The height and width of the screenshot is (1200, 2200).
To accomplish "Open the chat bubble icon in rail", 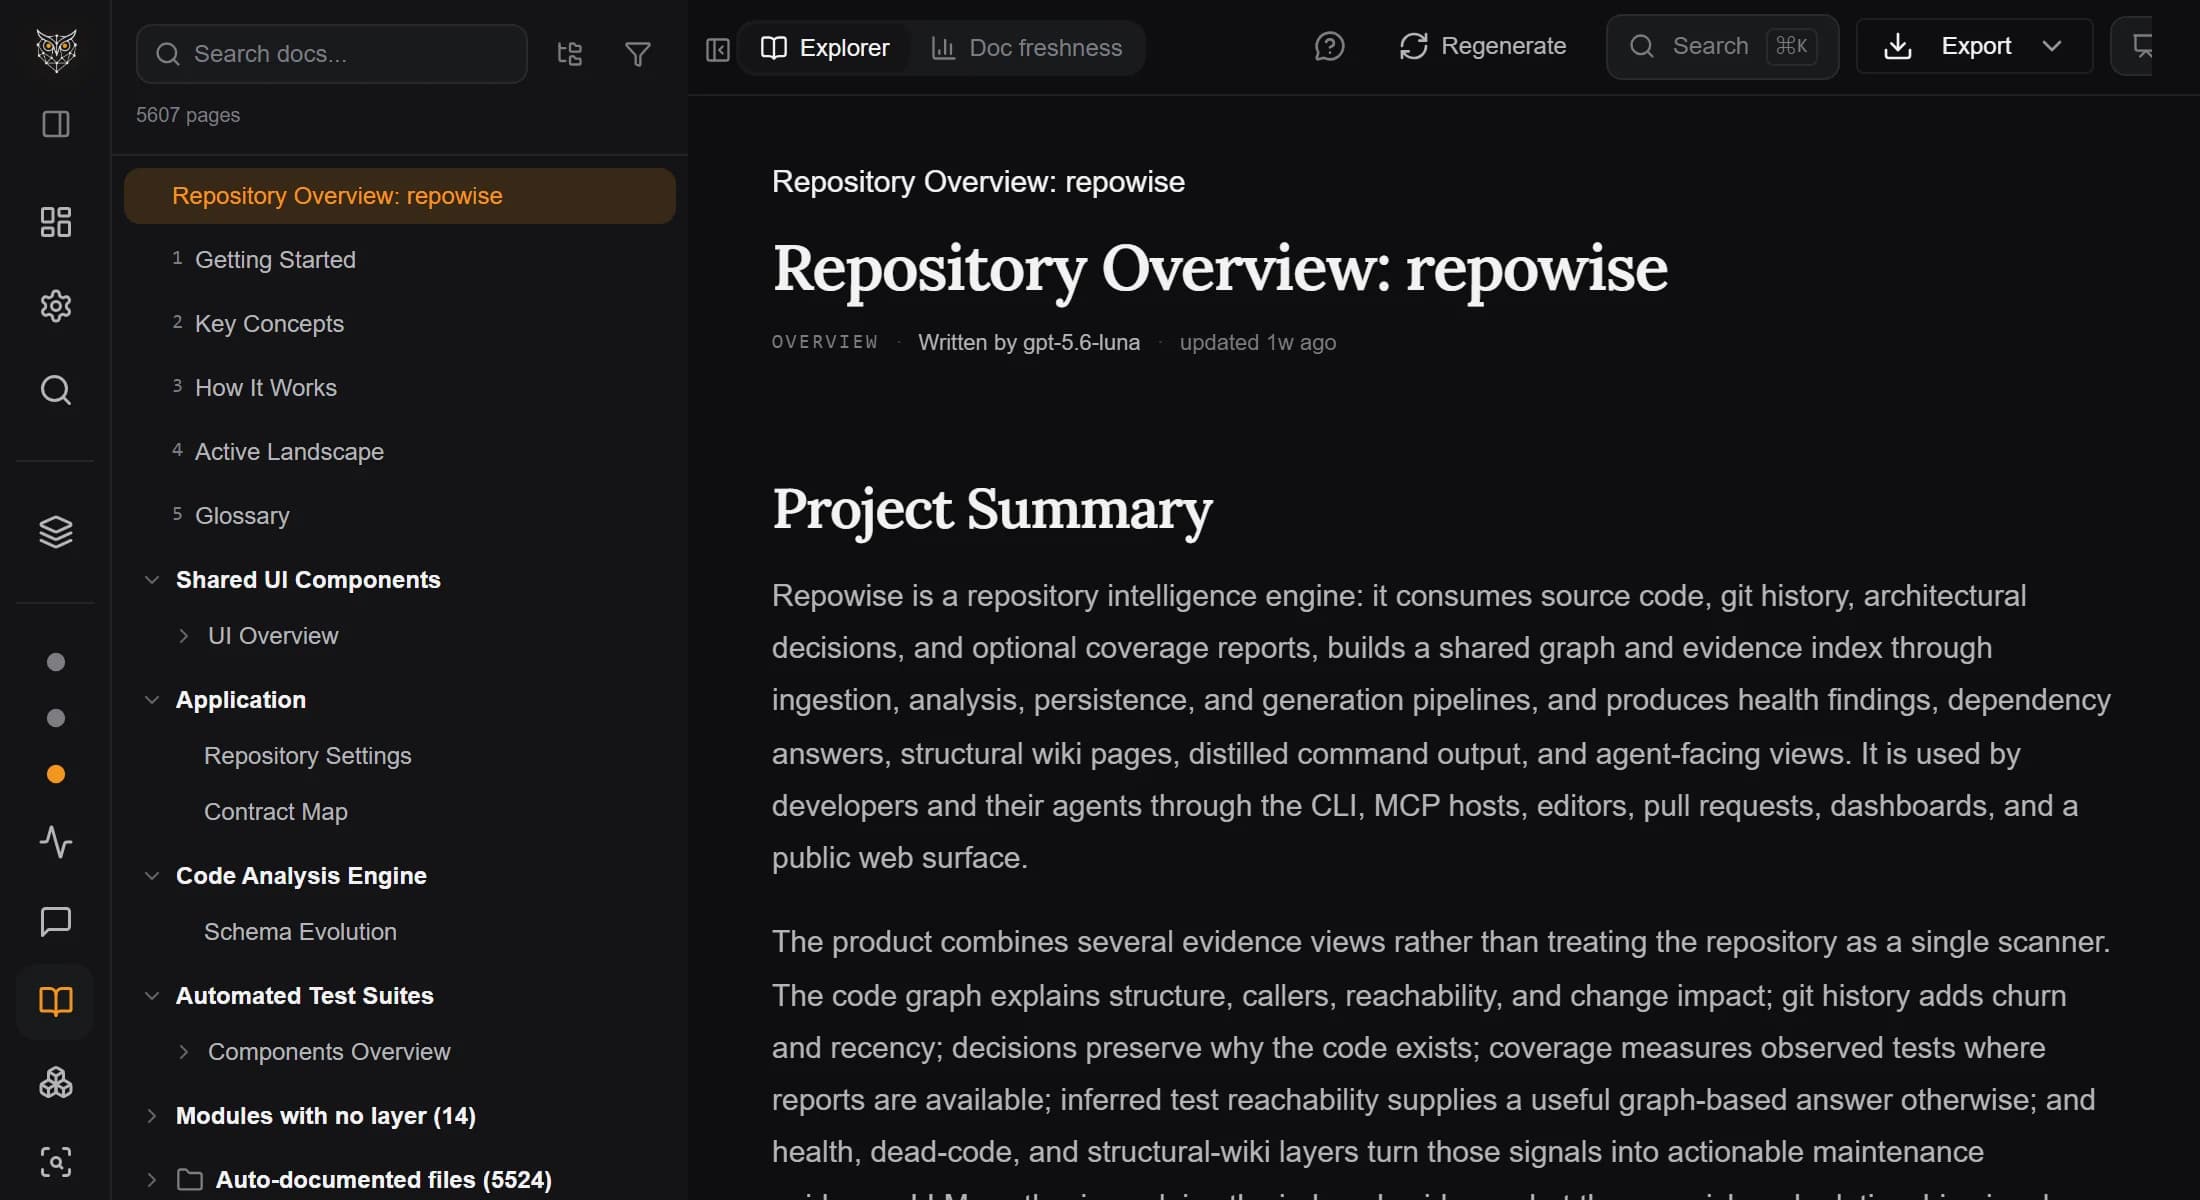I will [56, 921].
